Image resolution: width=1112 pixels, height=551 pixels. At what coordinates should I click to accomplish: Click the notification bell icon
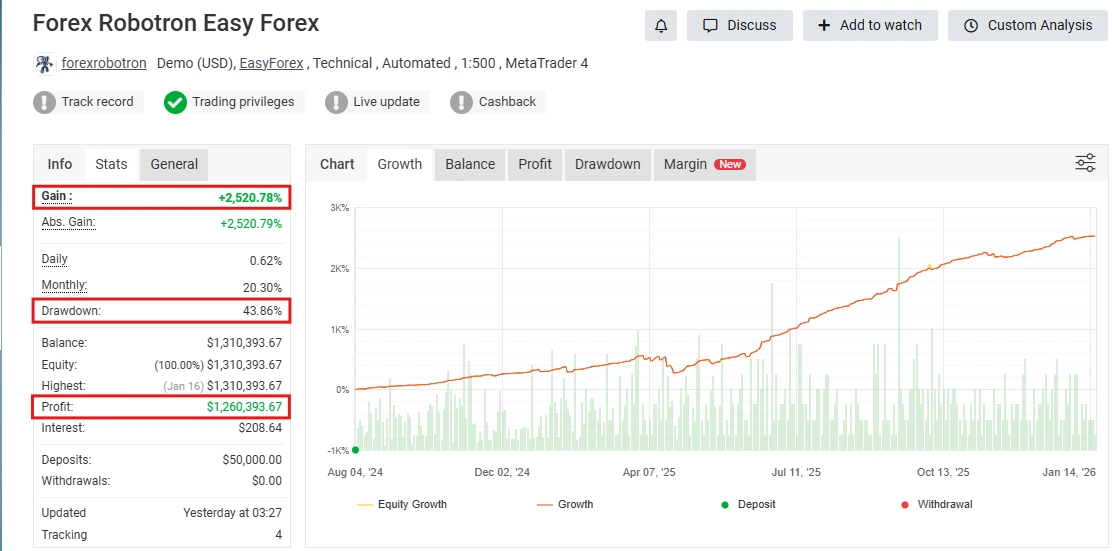661,25
